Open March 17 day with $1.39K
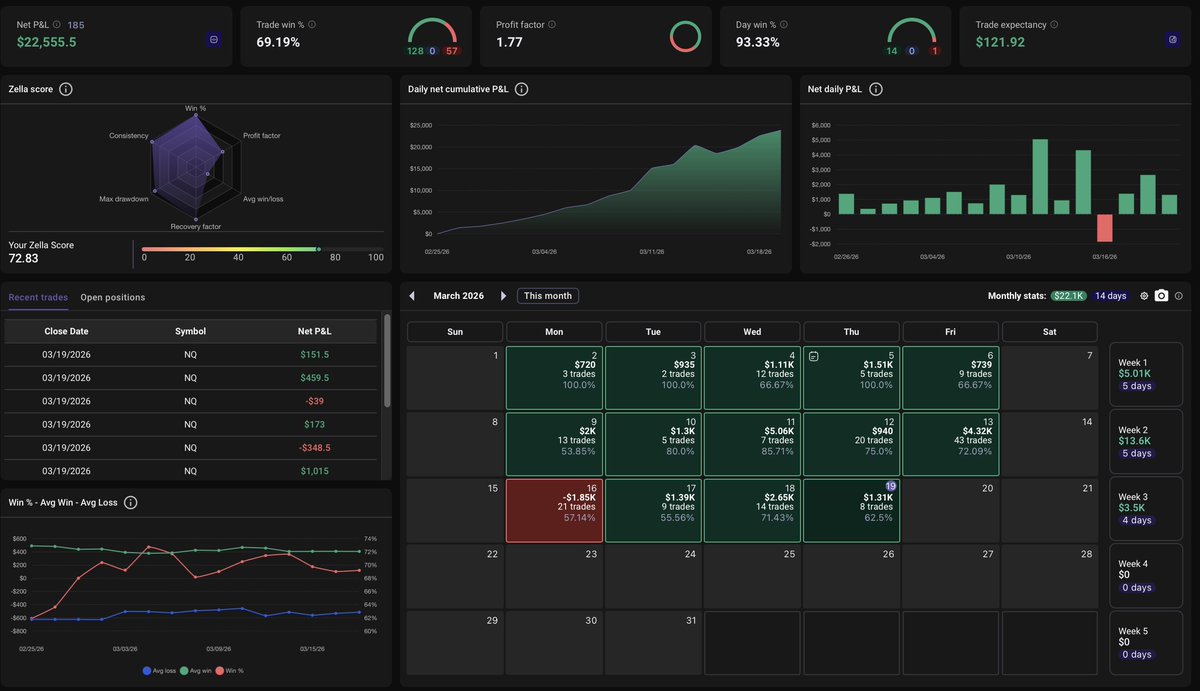This screenshot has width=1200, height=691. coord(653,510)
